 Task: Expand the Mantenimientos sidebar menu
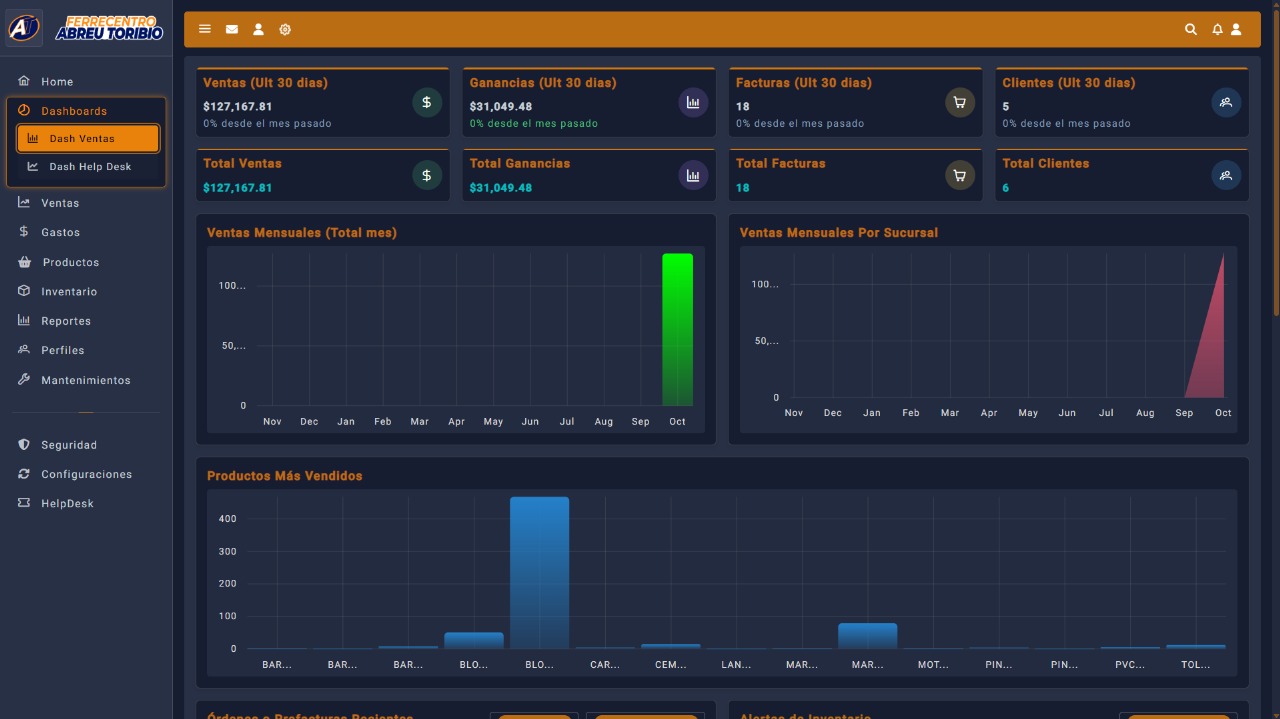(85, 381)
